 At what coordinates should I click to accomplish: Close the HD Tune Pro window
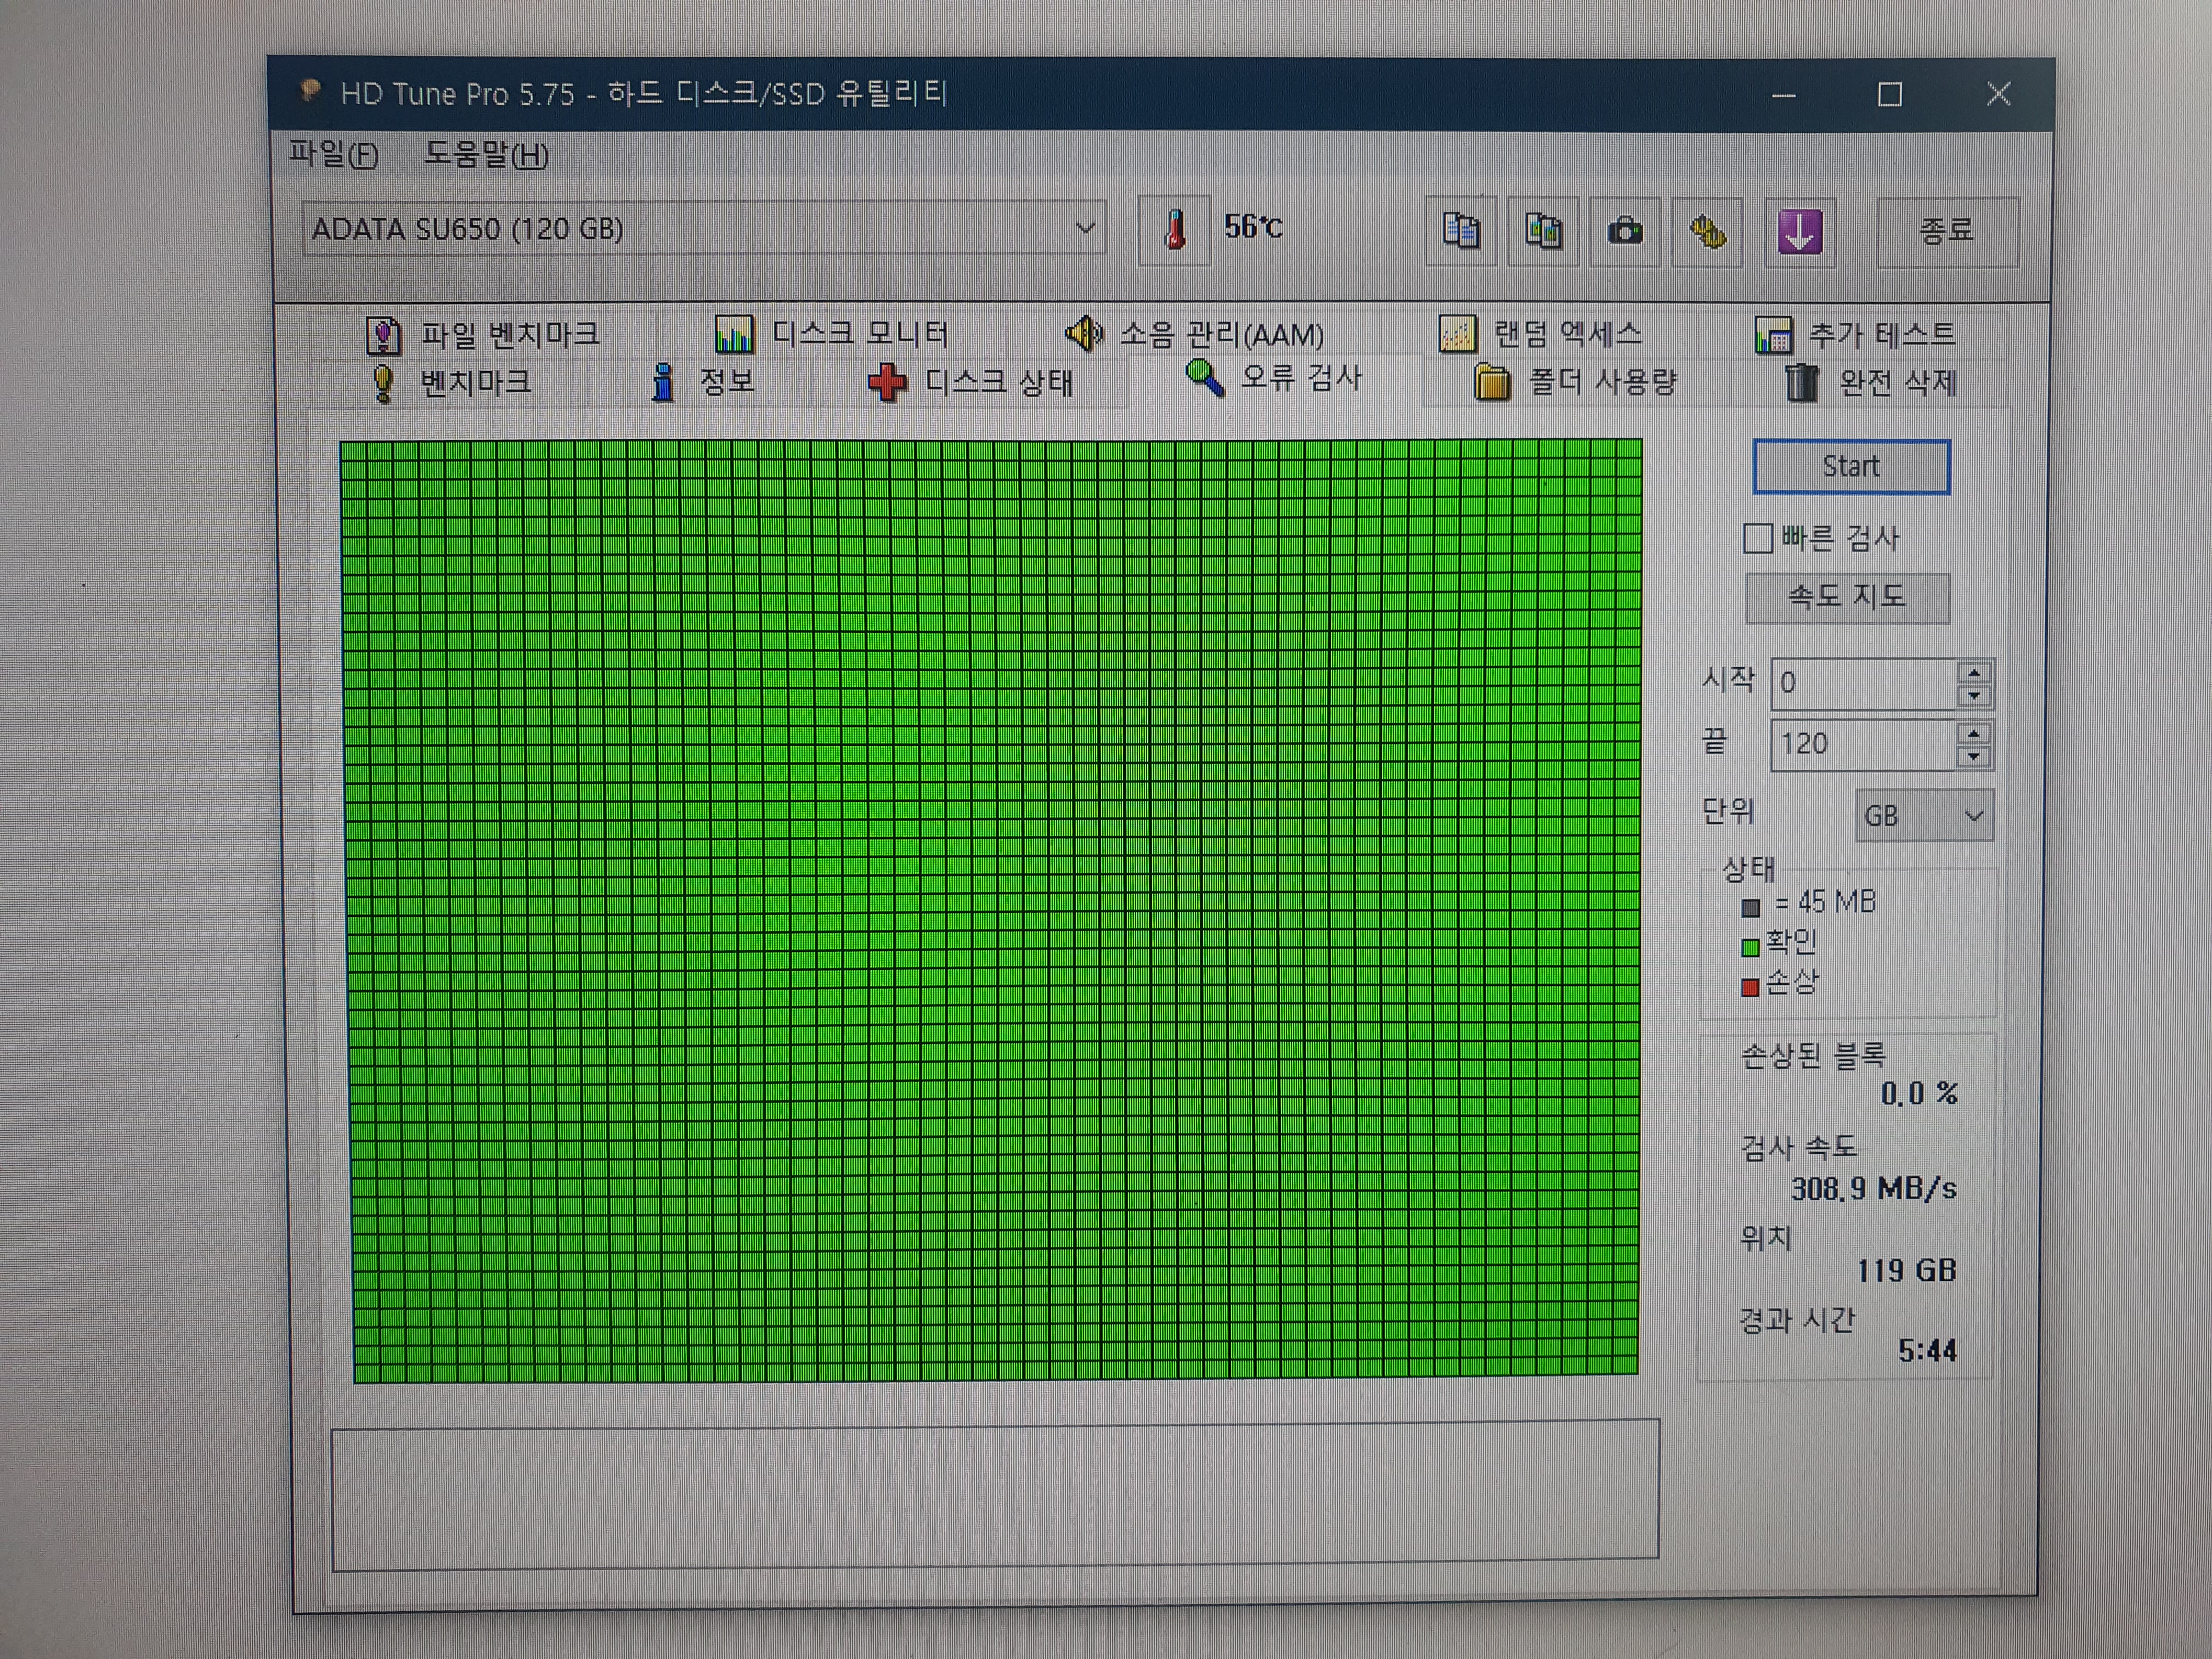tap(1998, 94)
